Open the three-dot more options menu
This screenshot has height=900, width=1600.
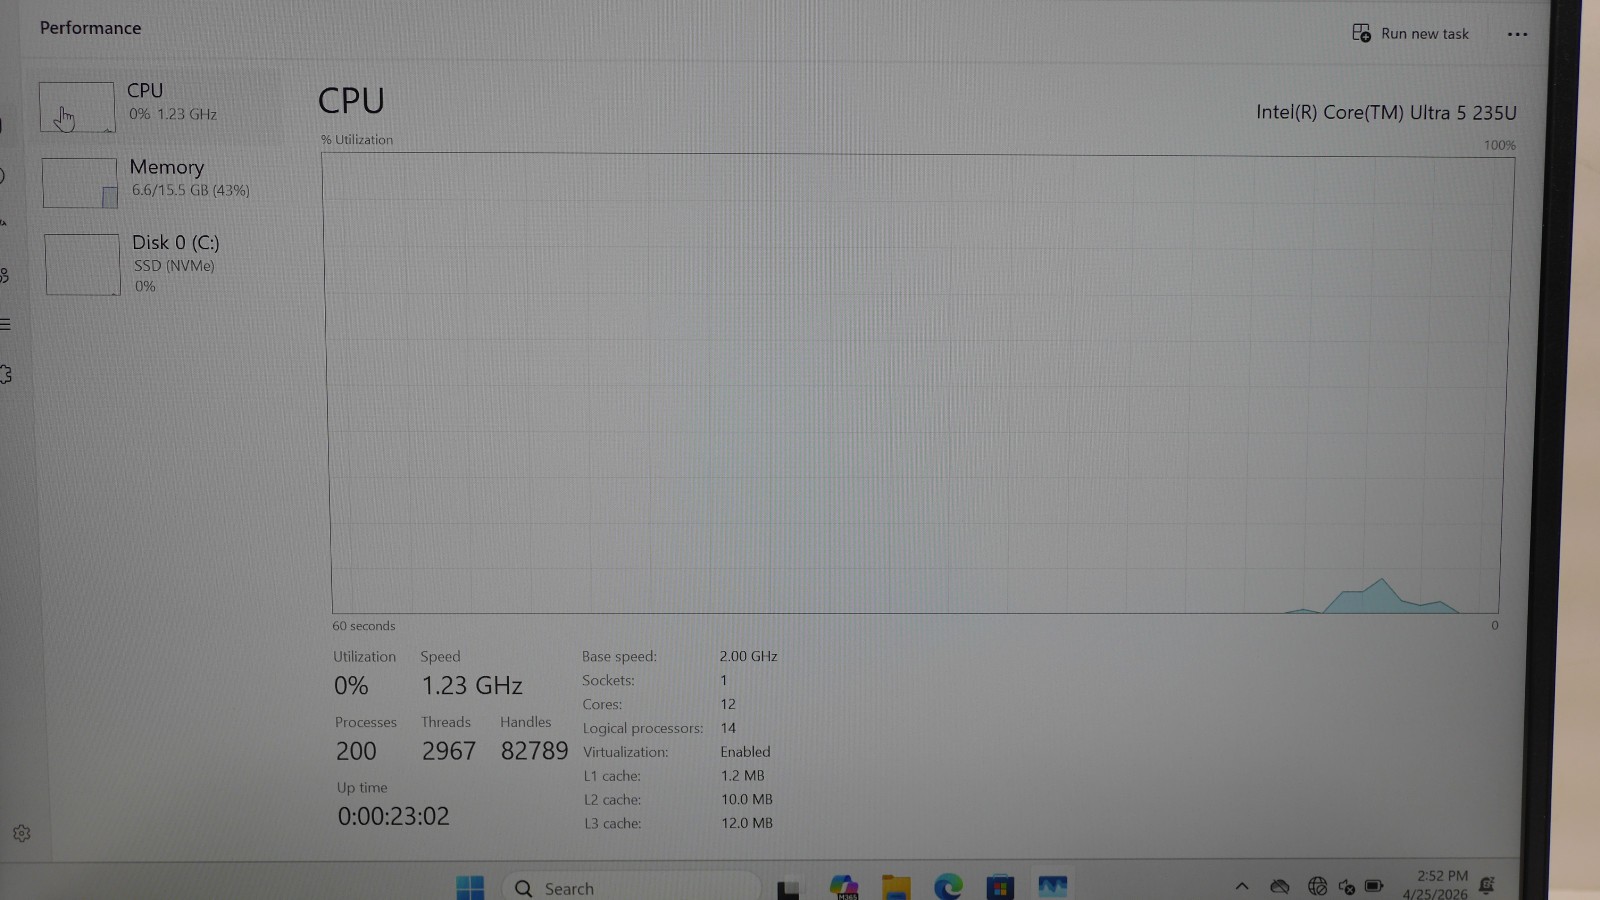coord(1517,34)
